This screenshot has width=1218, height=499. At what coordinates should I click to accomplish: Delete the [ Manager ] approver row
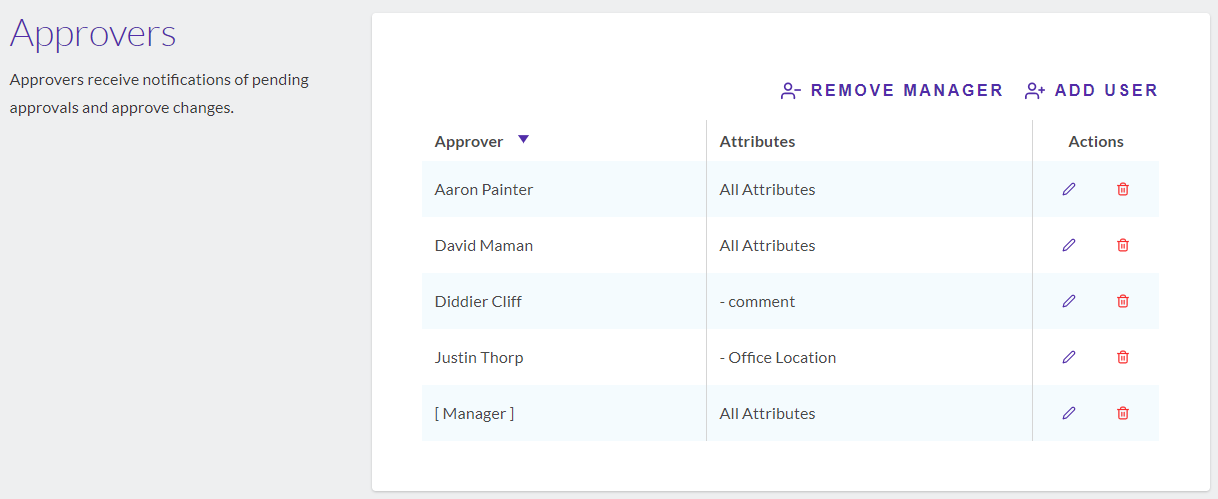(x=1123, y=413)
